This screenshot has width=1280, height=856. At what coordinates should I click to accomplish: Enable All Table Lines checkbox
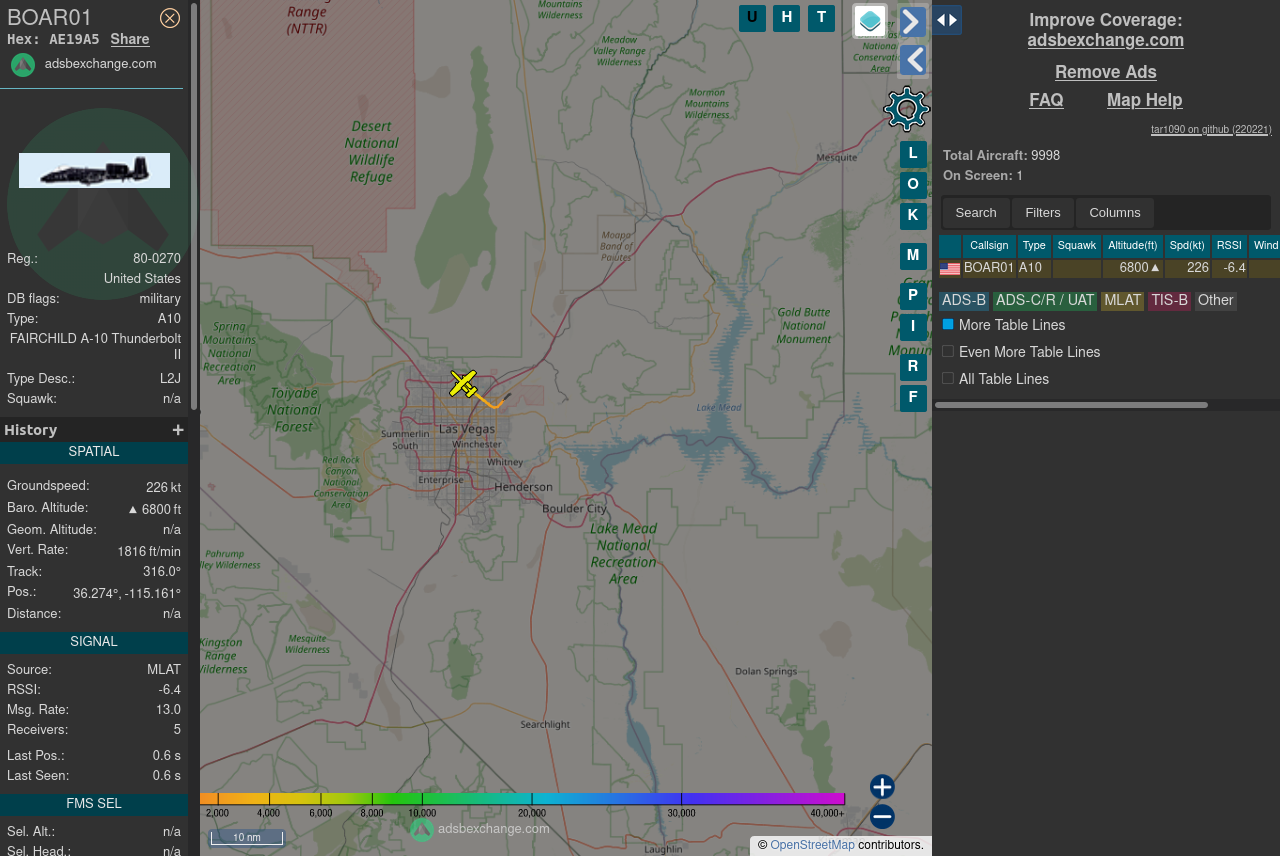(948, 379)
